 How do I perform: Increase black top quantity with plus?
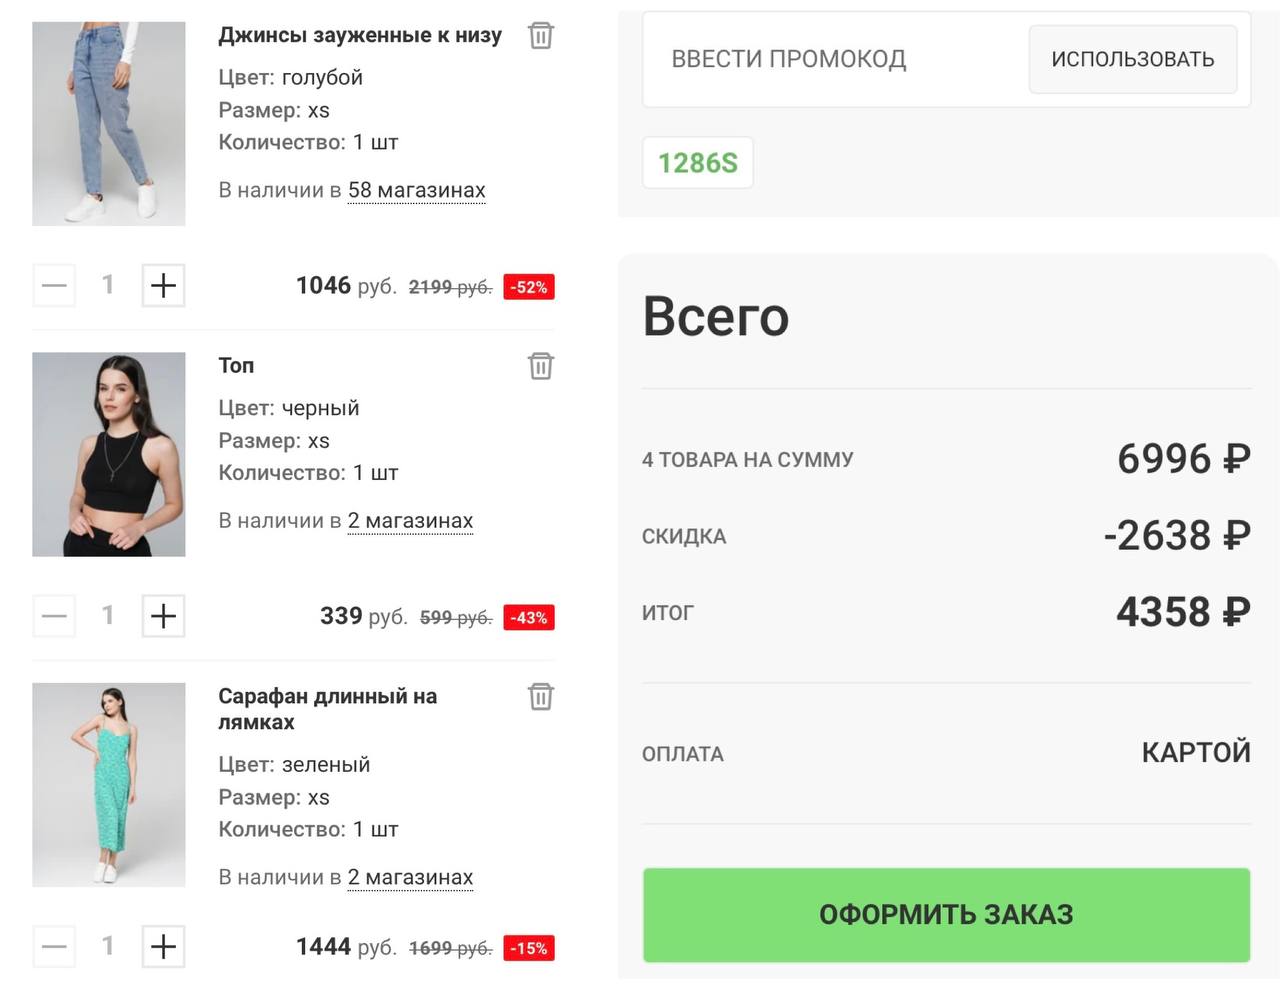point(163,616)
